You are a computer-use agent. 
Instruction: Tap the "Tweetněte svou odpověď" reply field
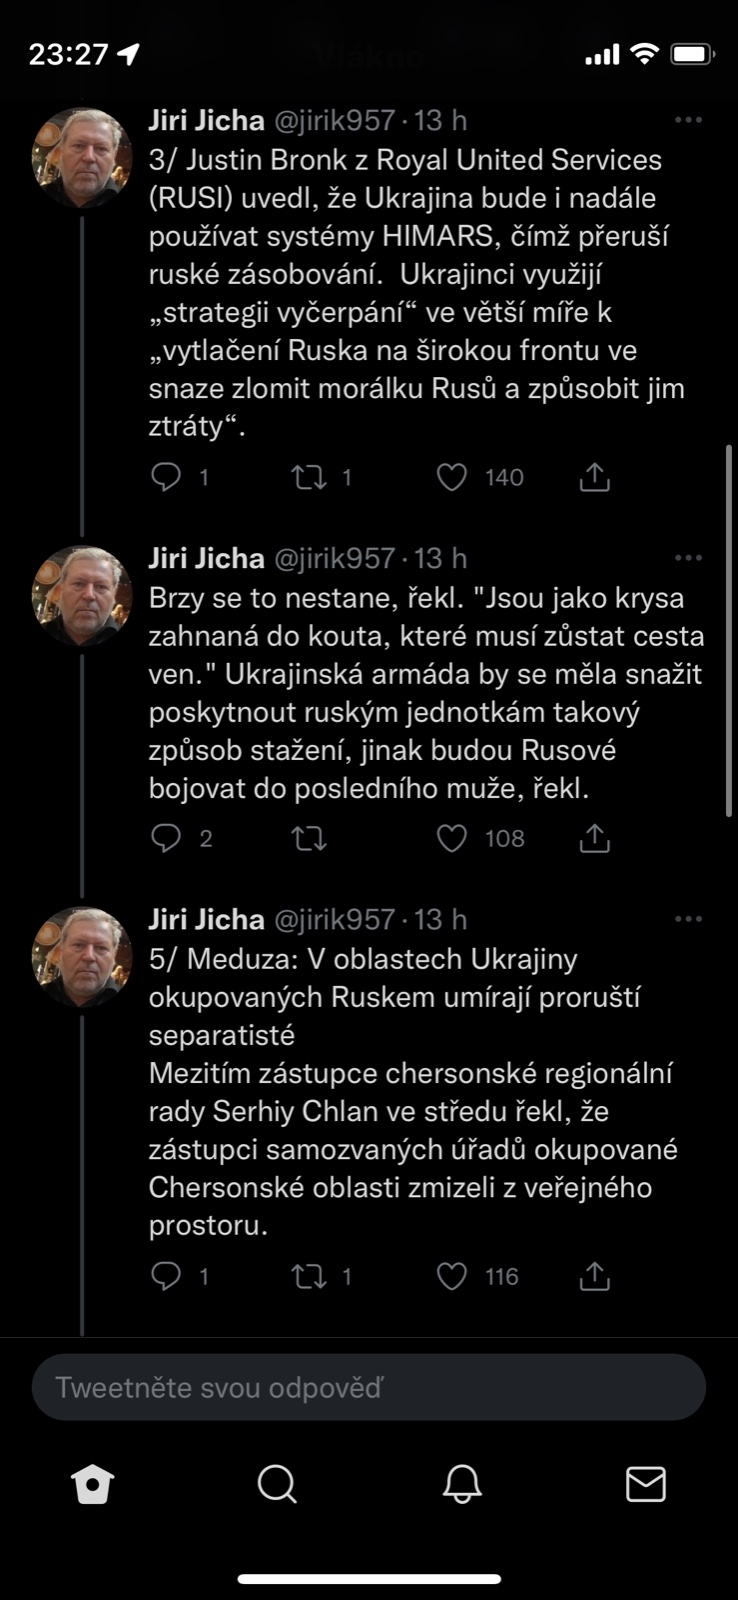369,1387
